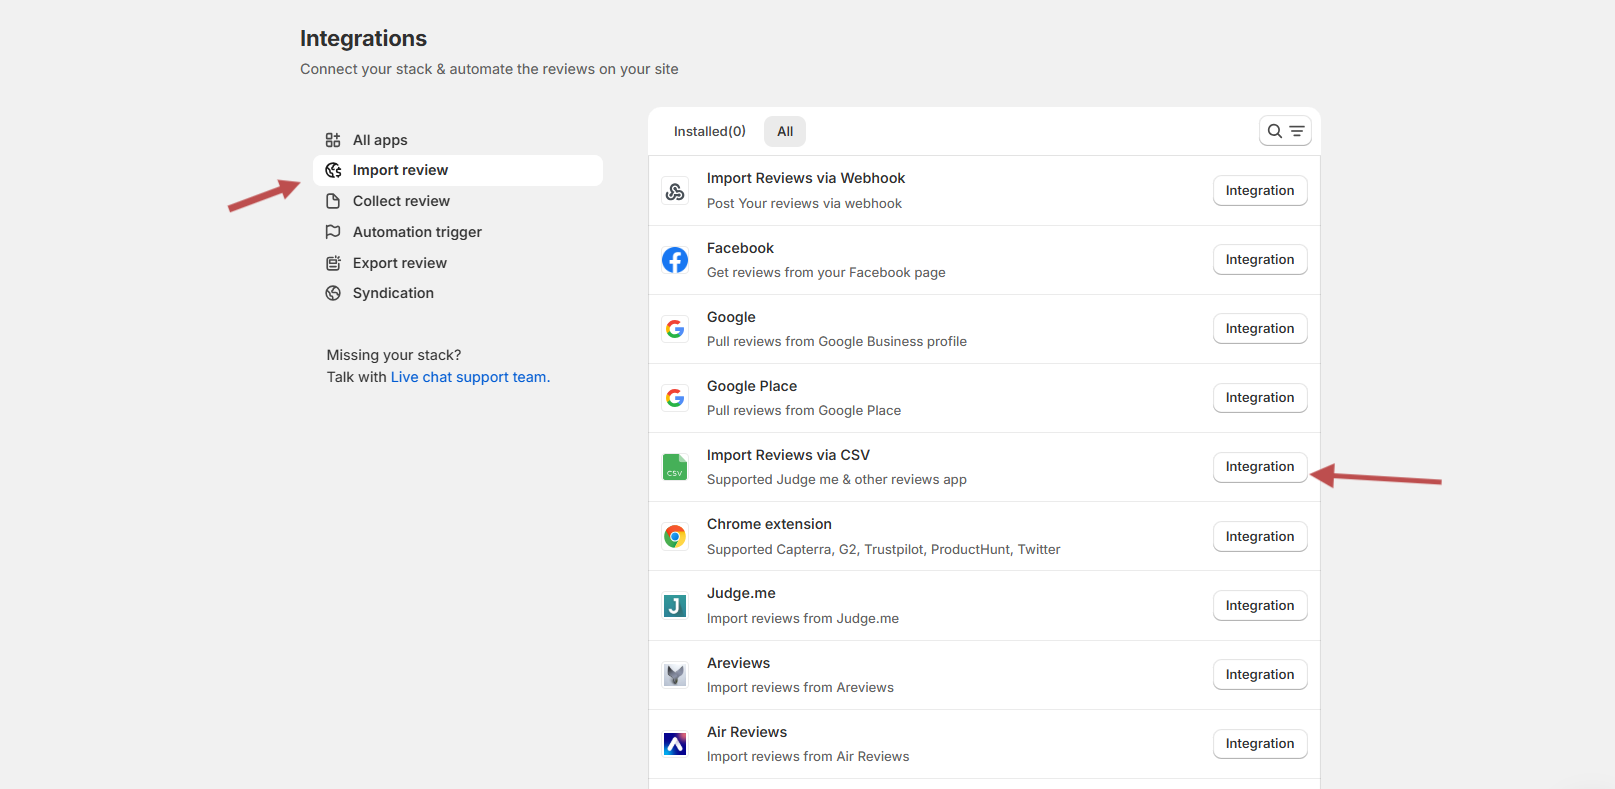Click the green CSV file icon
The image size is (1615, 789).
675,467
